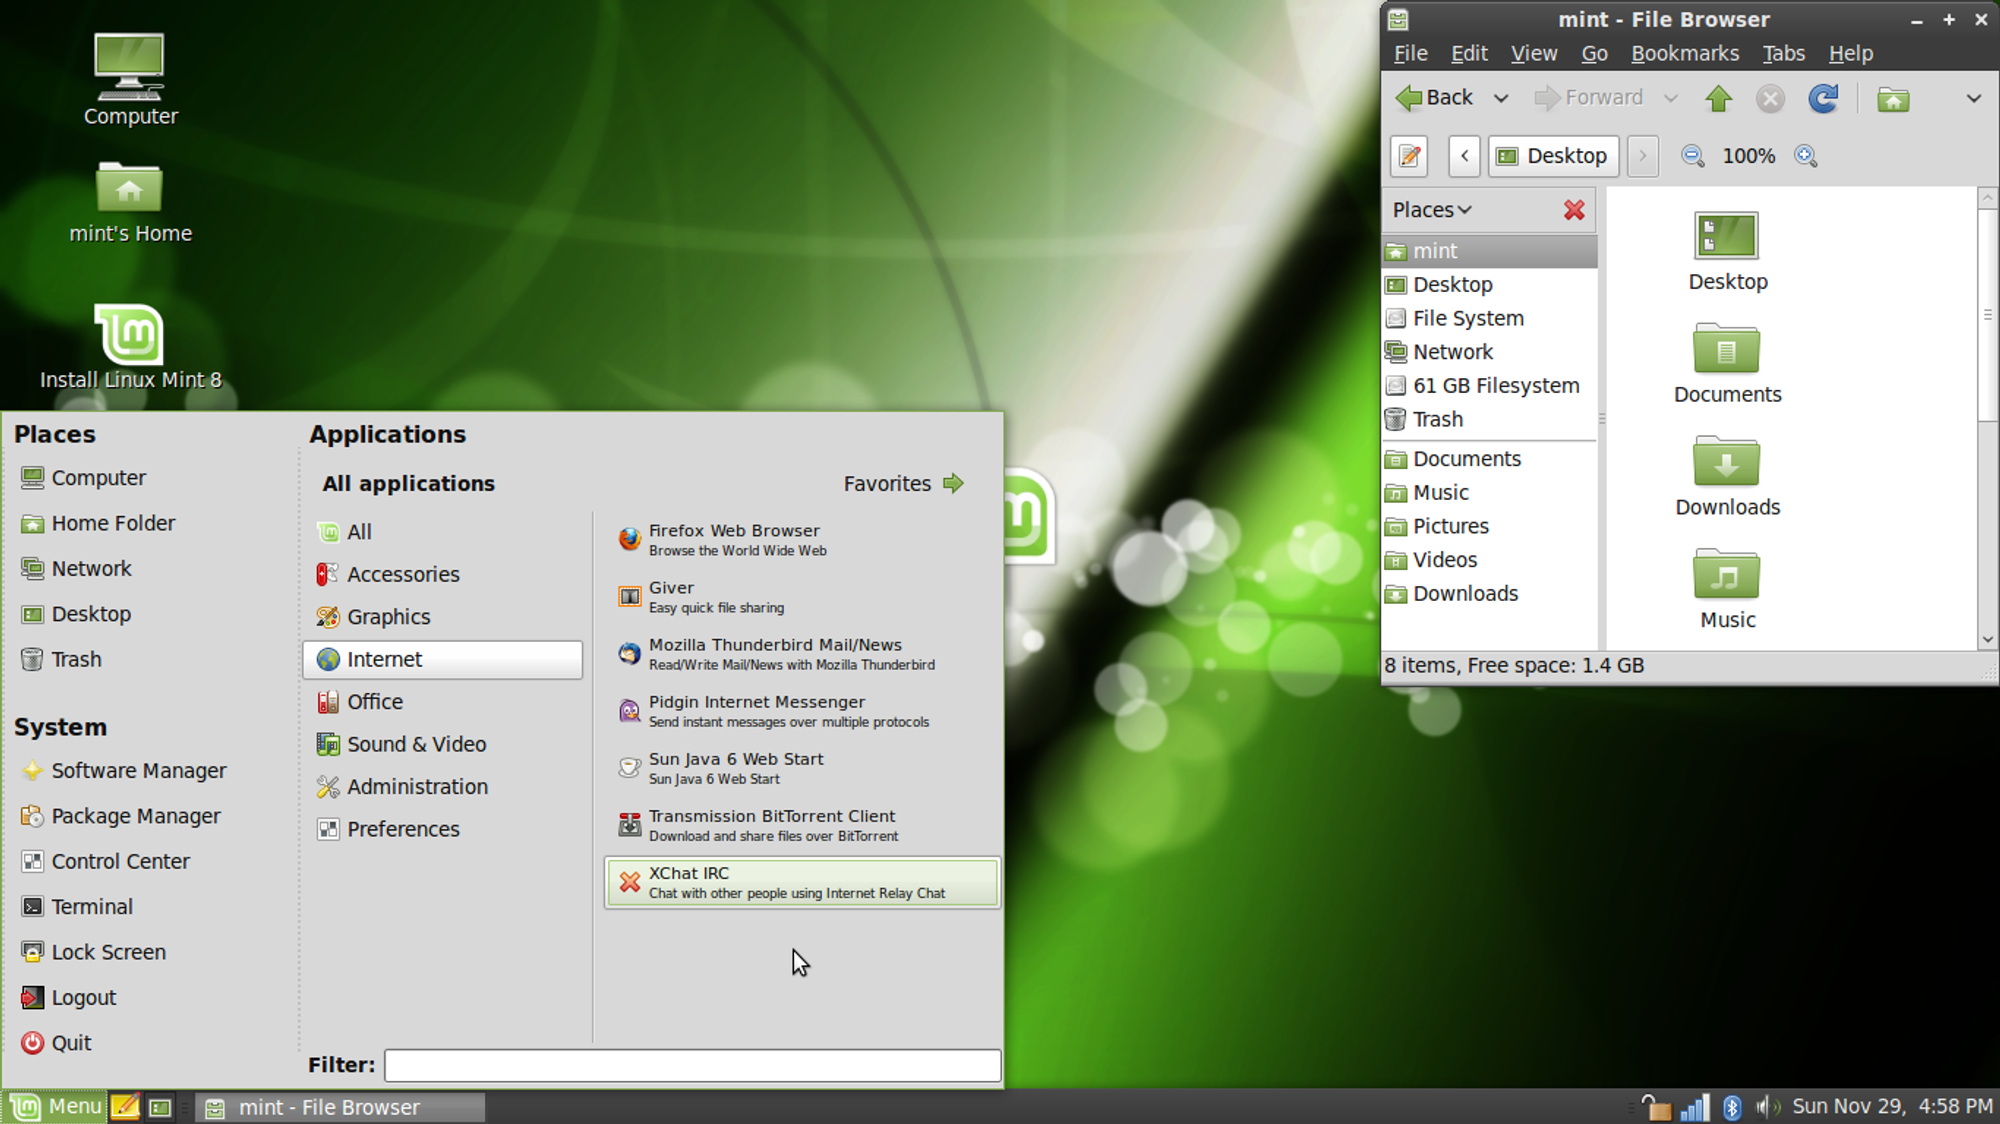Open the Software Manager entry
This screenshot has height=1124, width=2000.
pyautogui.click(x=124, y=771)
